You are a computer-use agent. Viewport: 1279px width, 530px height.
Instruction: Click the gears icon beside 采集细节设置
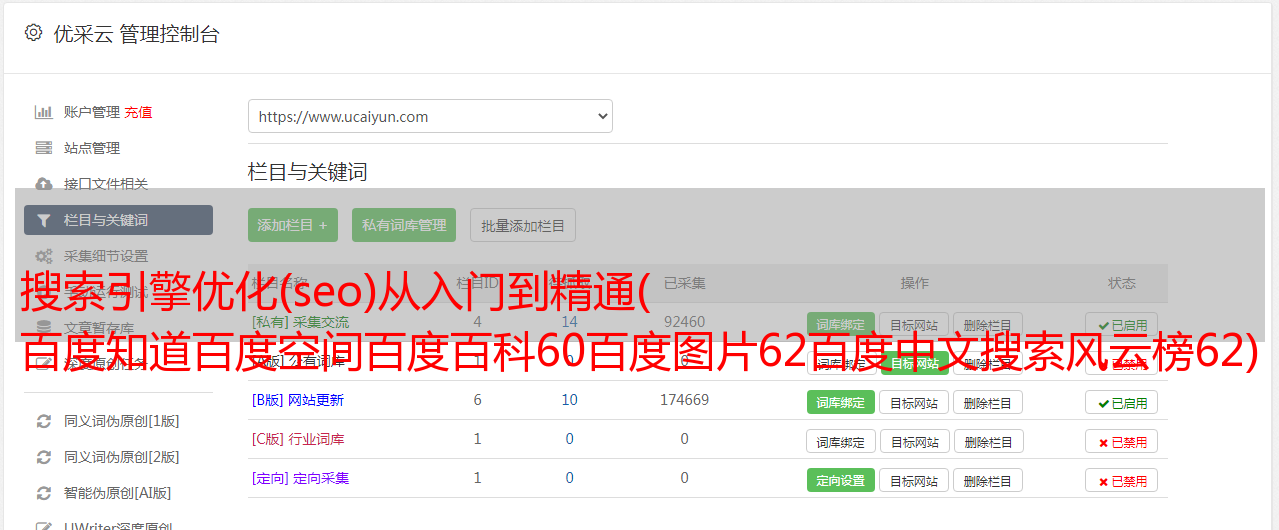click(43, 256)
